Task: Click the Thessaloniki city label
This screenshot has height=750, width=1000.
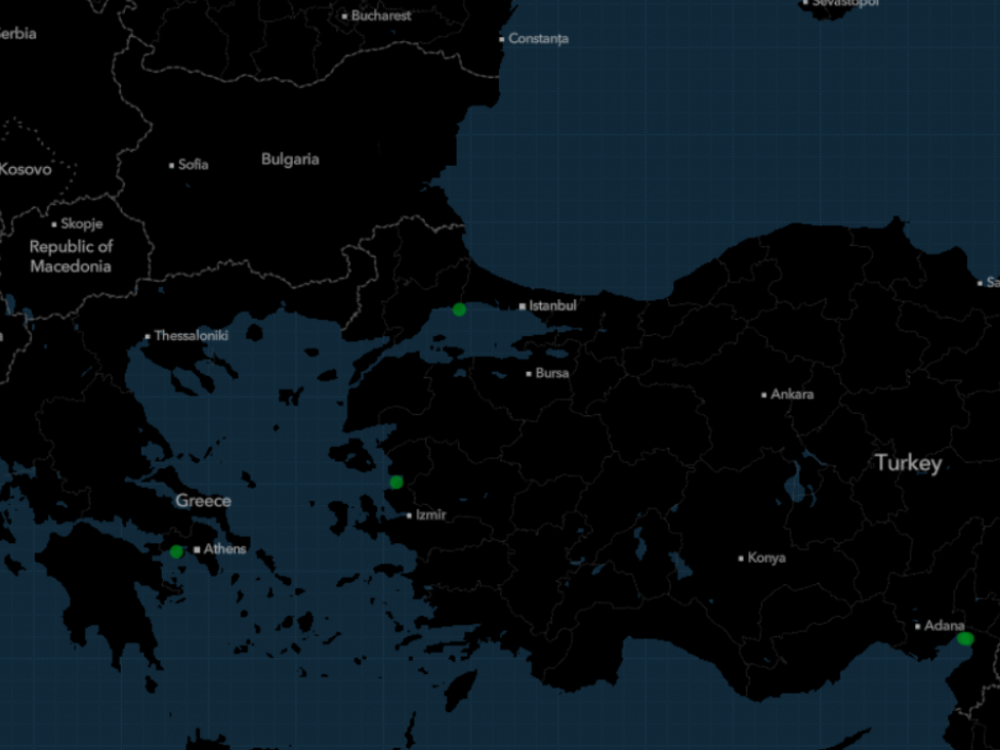Action: click(x=191, y=336)
